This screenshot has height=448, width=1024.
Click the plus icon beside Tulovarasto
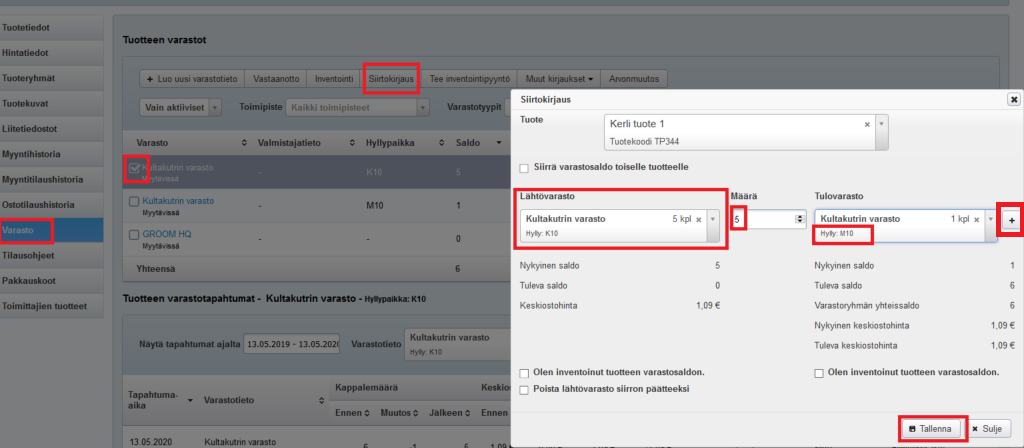pos(1010,220)
